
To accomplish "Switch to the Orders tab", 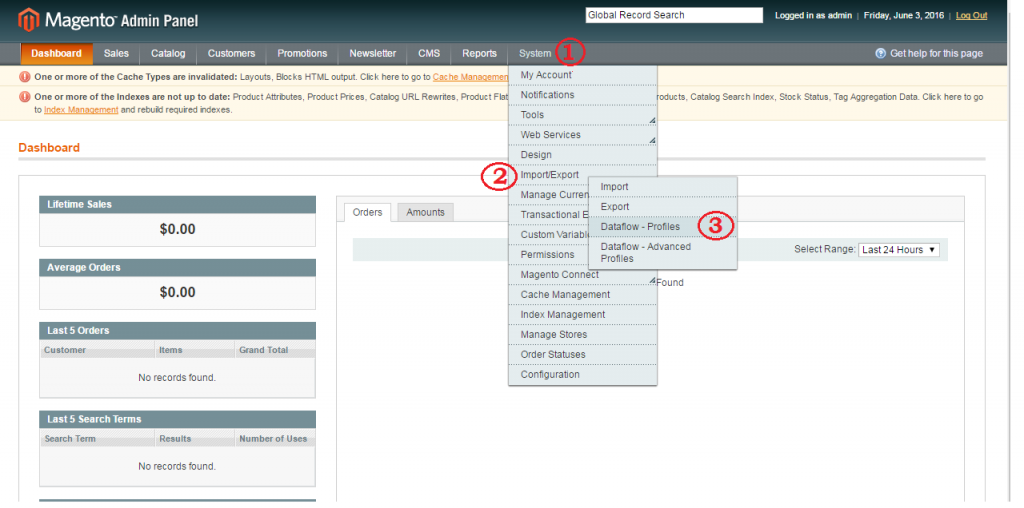I will 368,212.
